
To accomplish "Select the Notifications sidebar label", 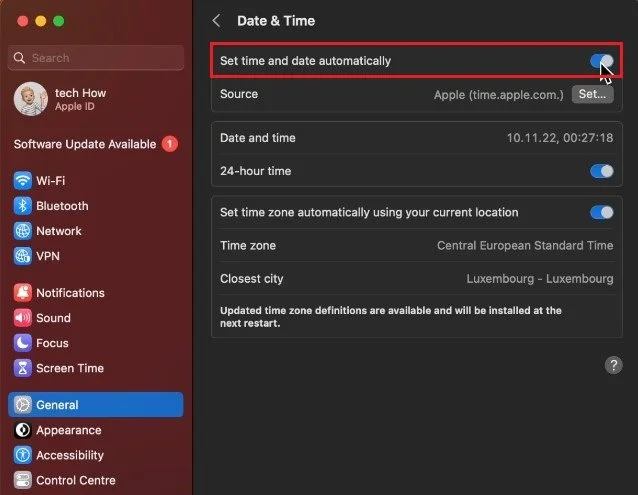I will coord(70,293).
